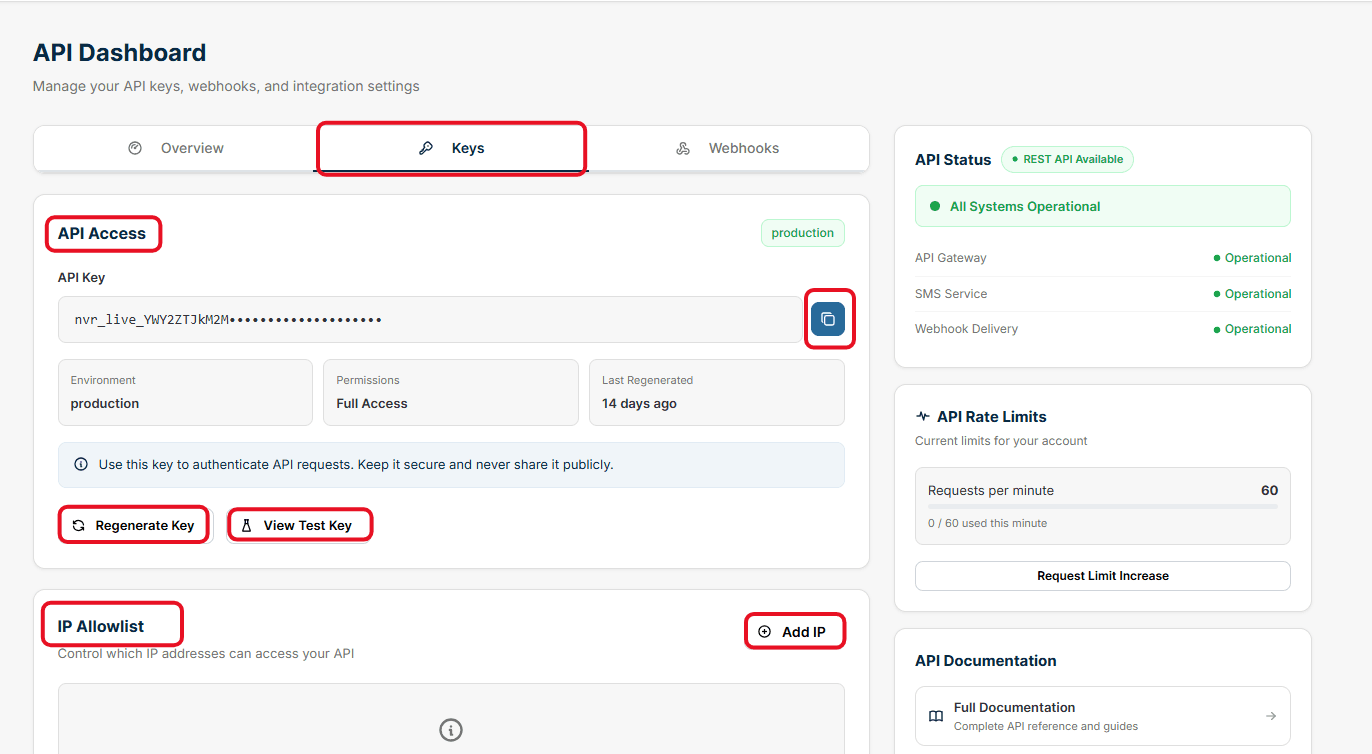The height and width of the screenshot is (754, 1372).
Task: Click the Last Regenerated value 14 days ago
Action: click(x=639, y=404)
